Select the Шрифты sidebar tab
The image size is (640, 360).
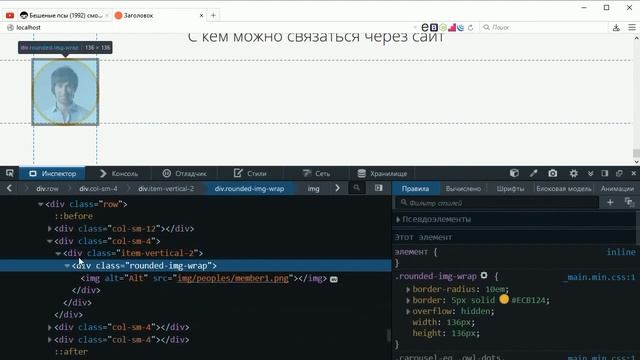510,189
